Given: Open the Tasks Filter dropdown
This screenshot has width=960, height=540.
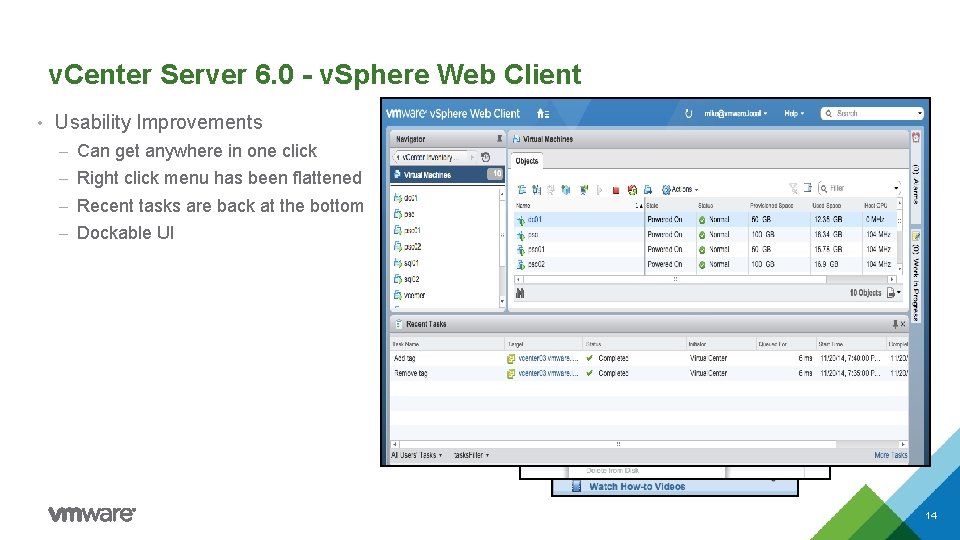Looking at the screenshot, I should 471,455.
